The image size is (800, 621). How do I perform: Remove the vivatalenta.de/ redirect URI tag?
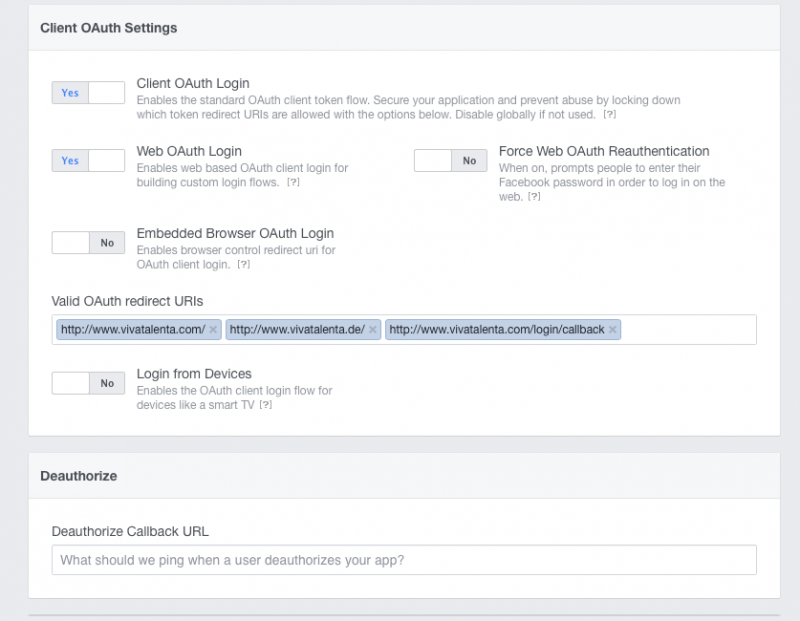pyautogui.click(x=373, y=330)
